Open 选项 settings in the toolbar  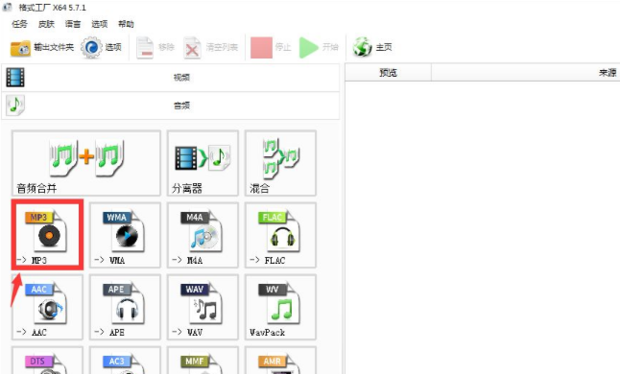click(x=101, y=48)
